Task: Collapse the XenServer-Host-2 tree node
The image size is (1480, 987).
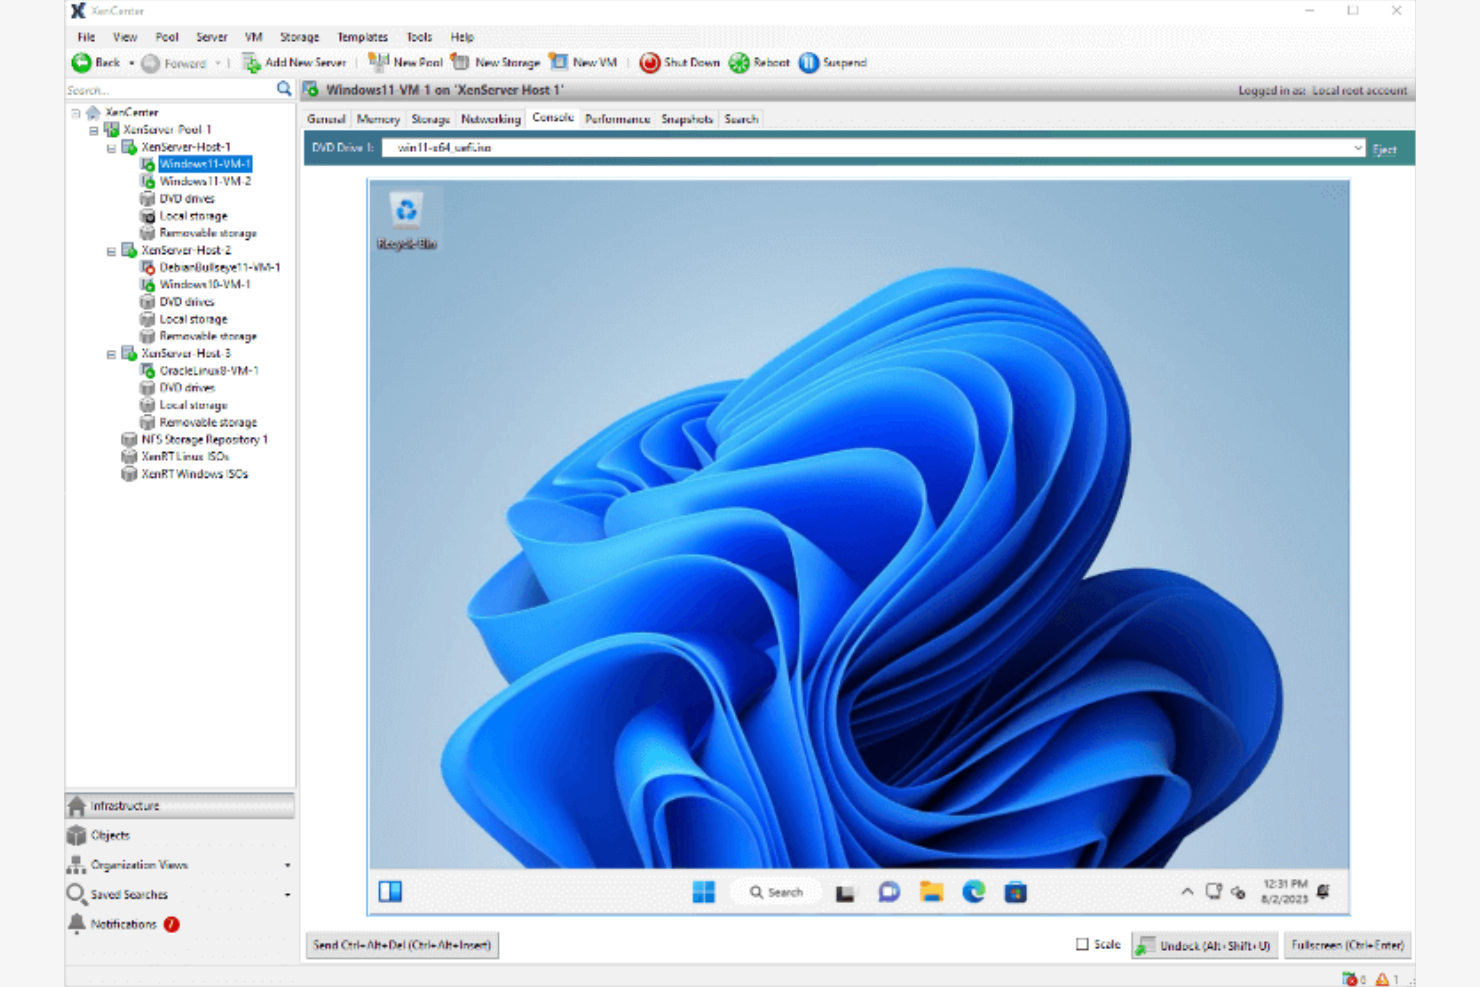Action: [x=113, y=250]
